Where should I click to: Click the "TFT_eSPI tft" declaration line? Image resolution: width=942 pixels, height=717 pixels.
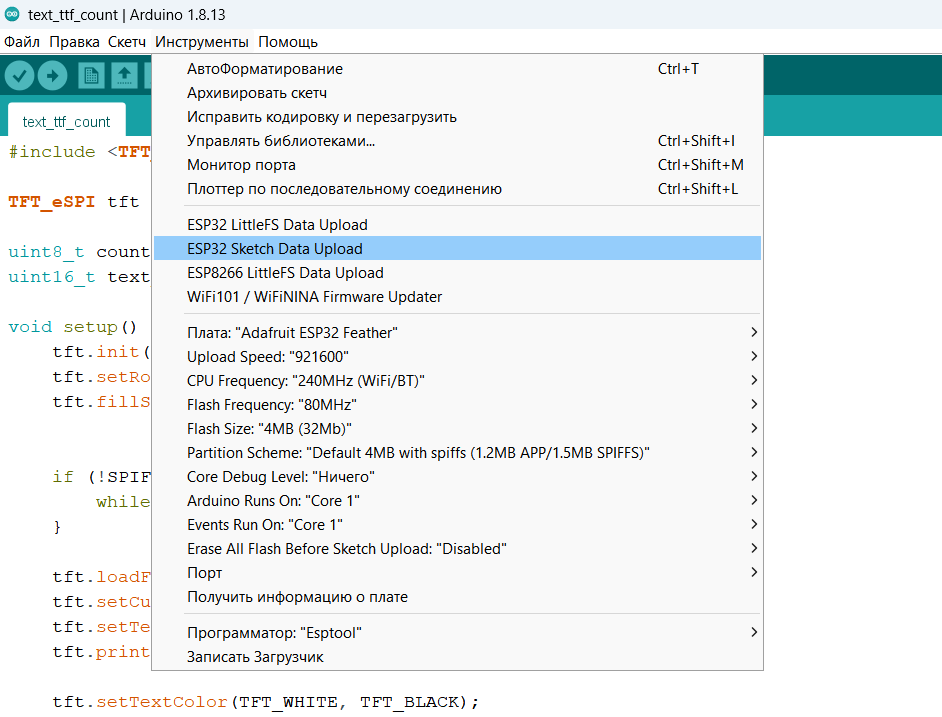coord(74,202)
